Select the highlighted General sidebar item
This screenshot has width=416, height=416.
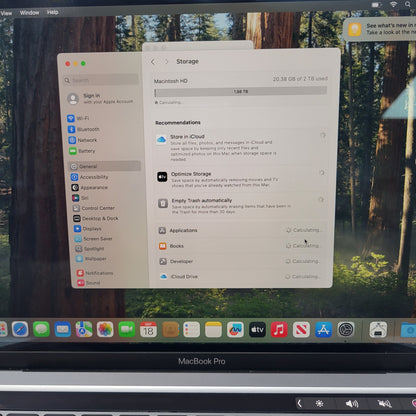104,166
